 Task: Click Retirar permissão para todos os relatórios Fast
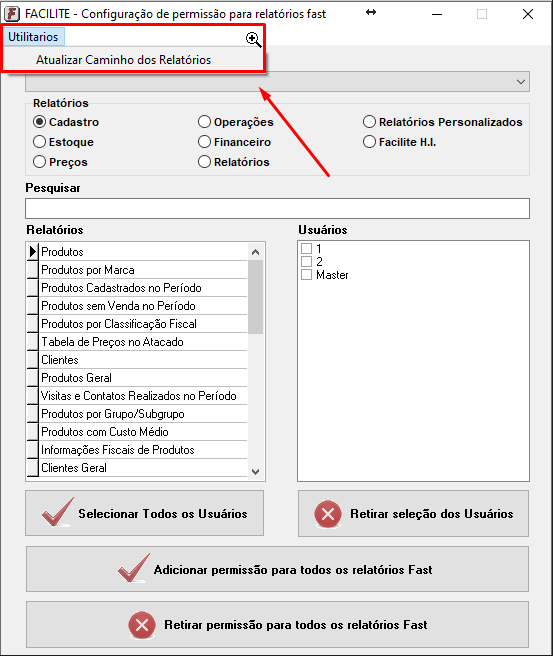point(277,625)
